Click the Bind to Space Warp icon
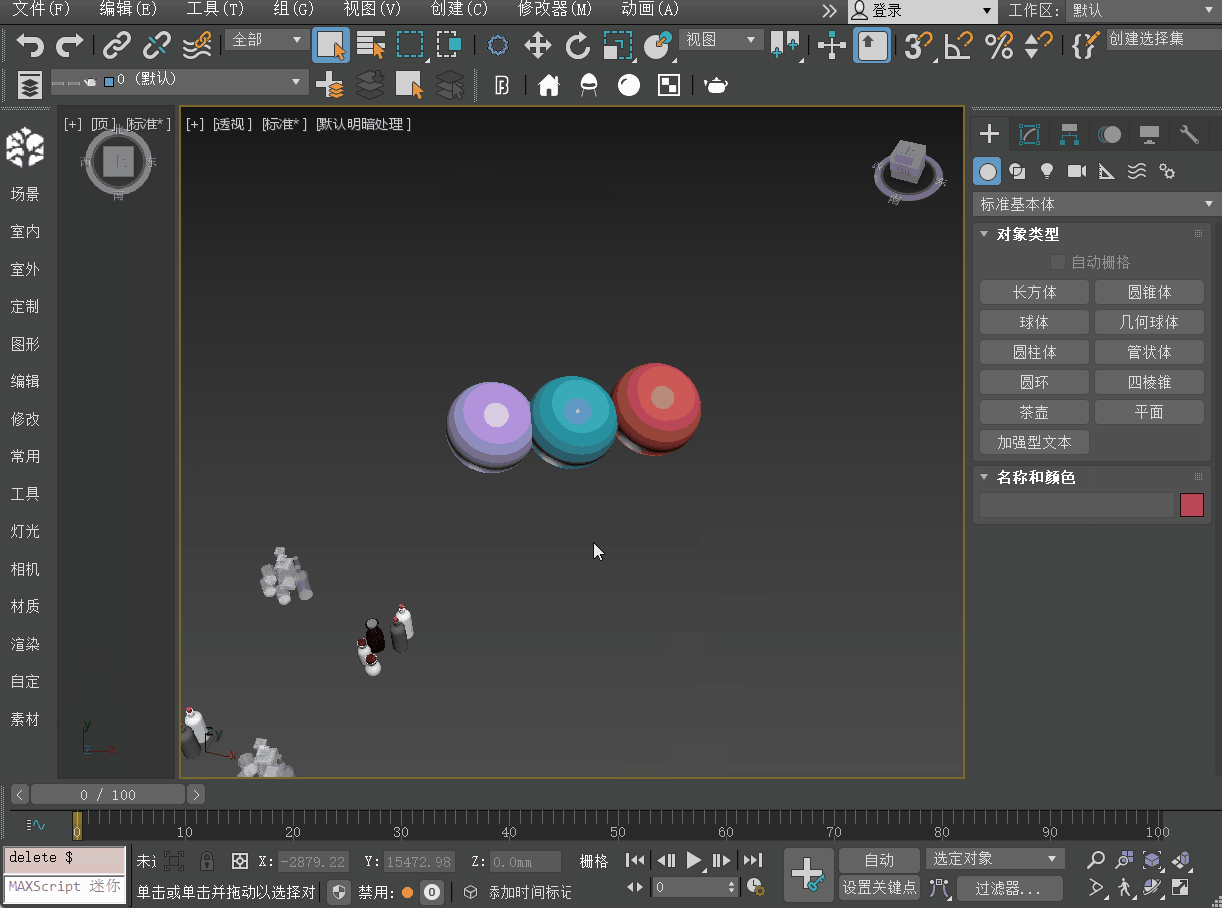Screen dimensions: 1222x908 point(197,45)
